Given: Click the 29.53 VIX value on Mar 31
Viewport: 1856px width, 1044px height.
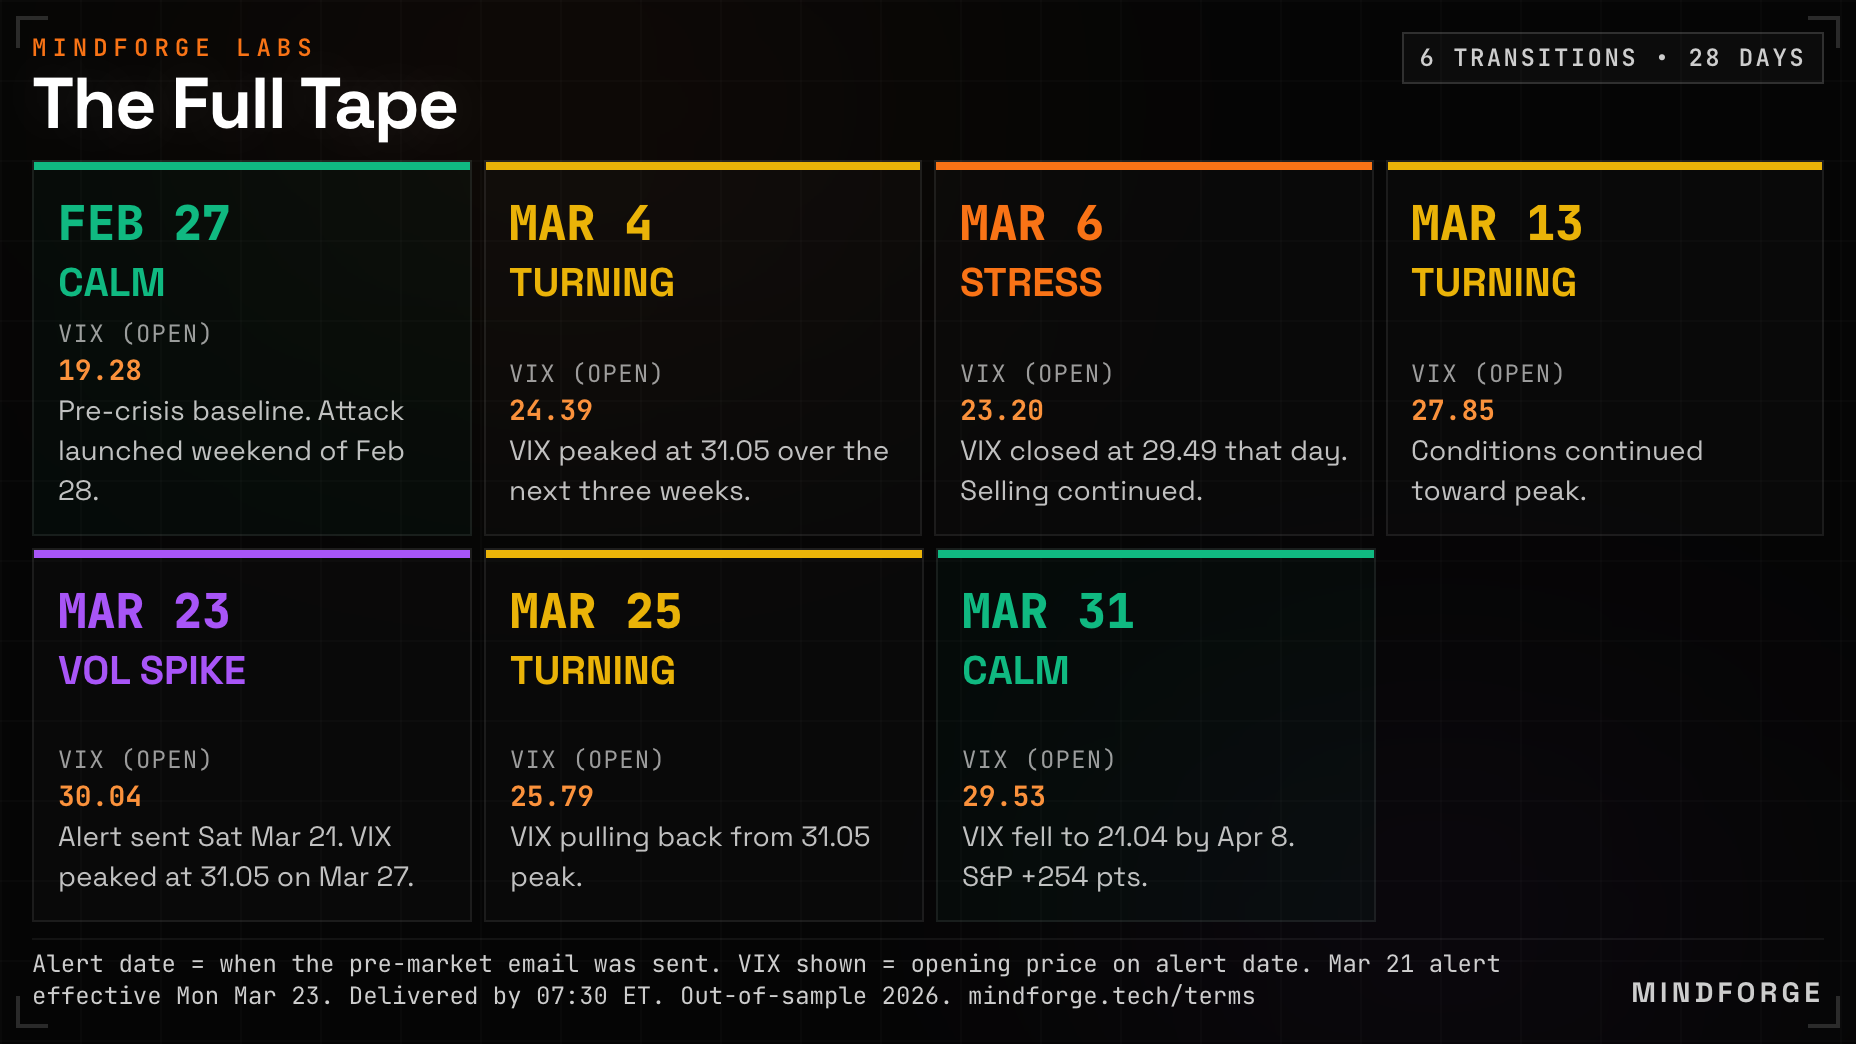Looking at the screenshot, I should [1004, 796].
